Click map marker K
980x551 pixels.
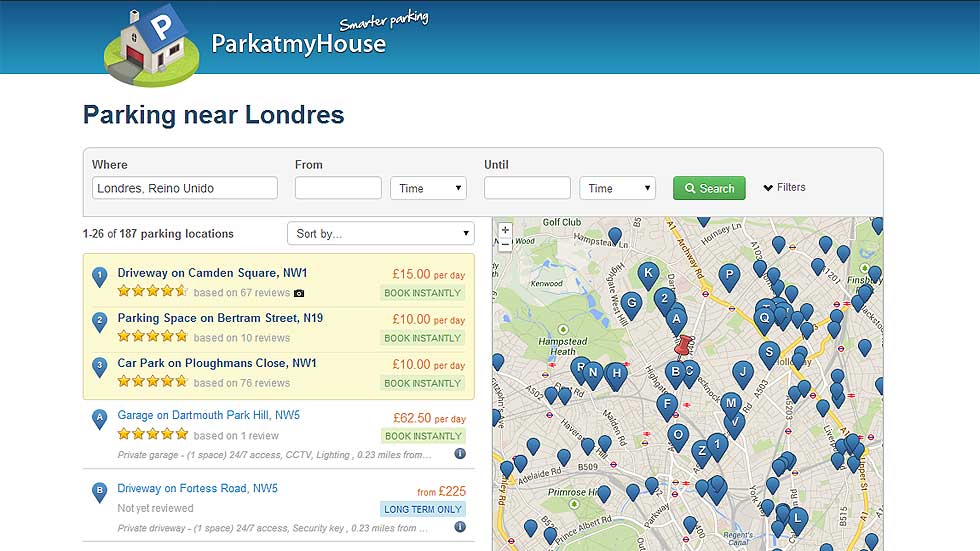pyautogui.click(x=648, y=275)
